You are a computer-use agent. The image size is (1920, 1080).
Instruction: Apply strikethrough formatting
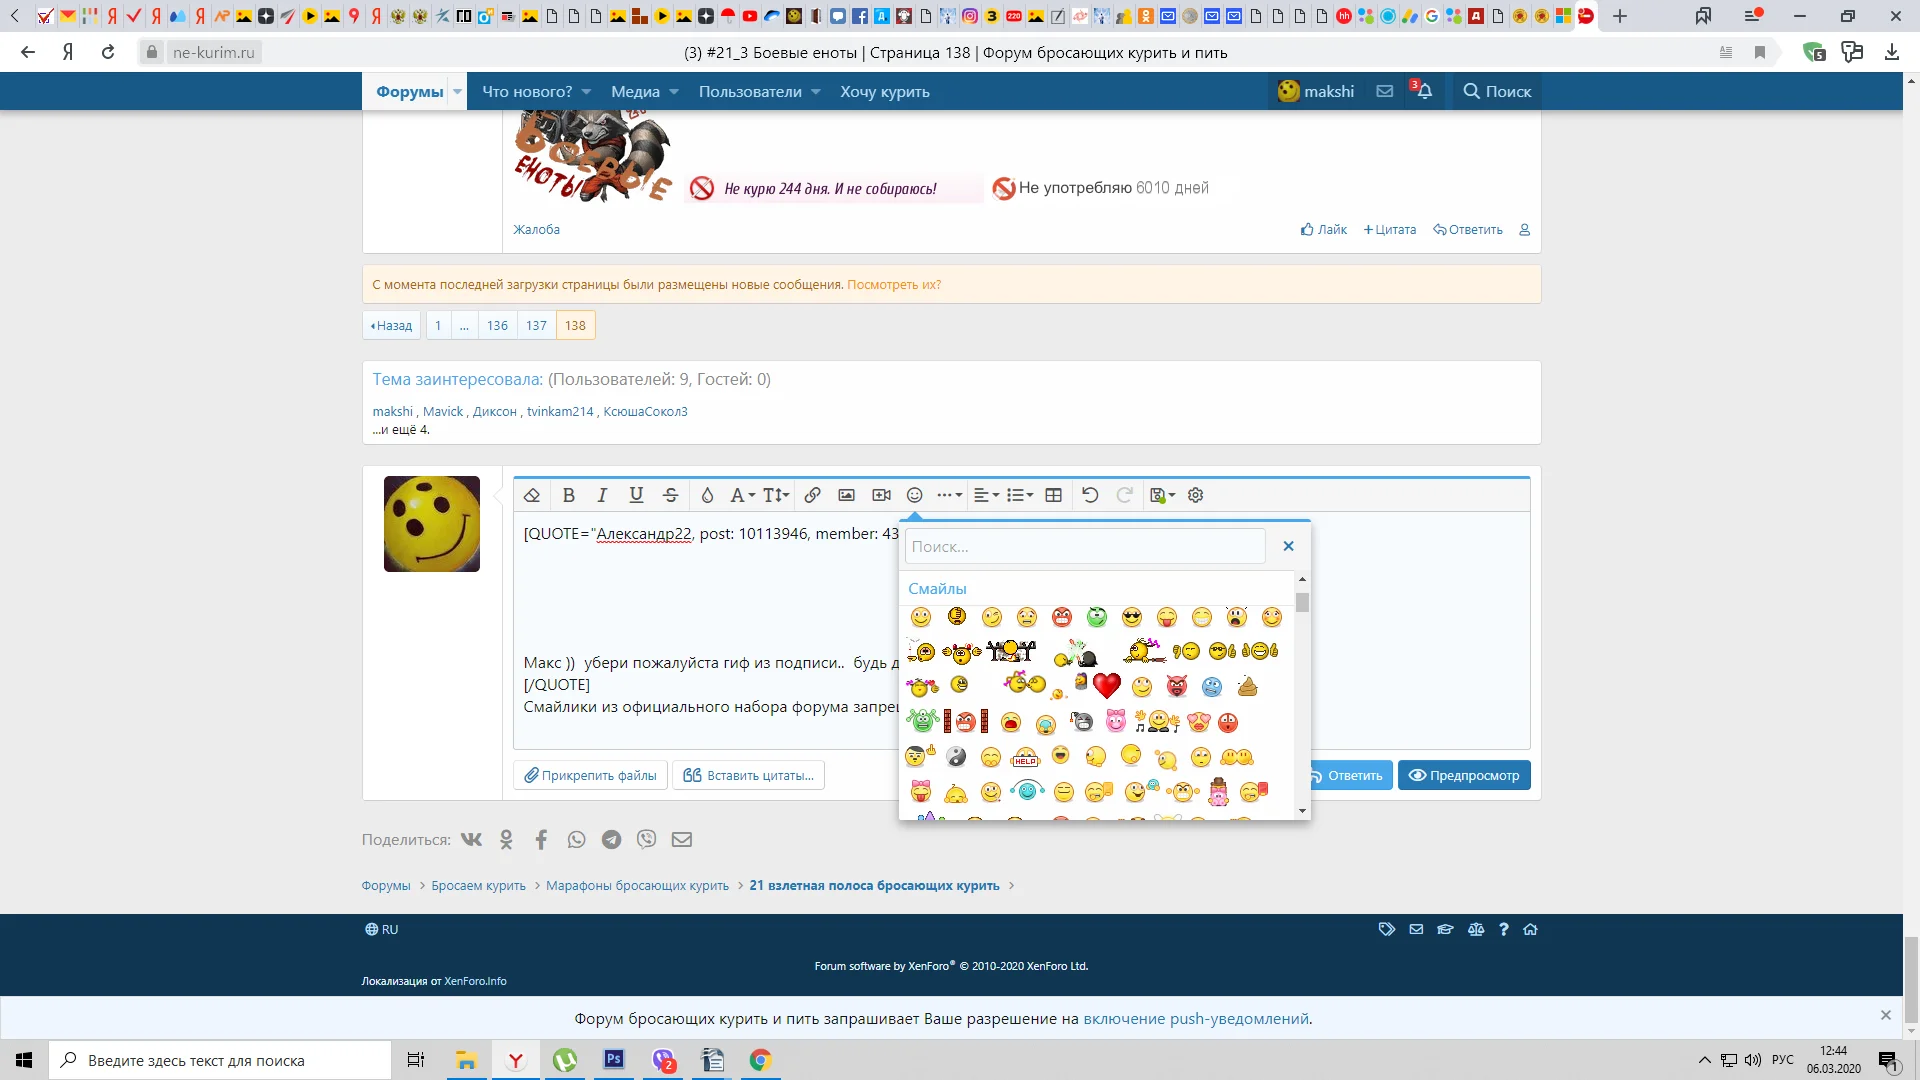tap(670, 495)
